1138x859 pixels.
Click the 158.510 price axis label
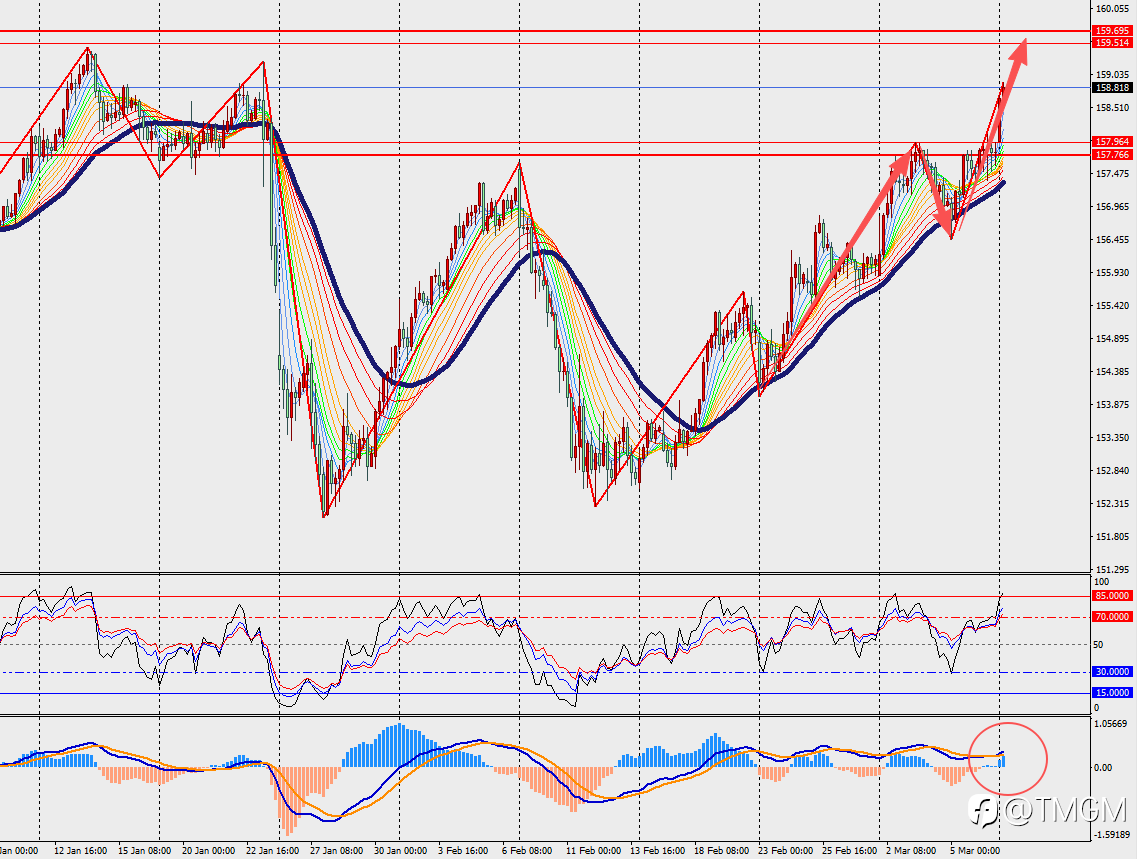point(1113,107)
